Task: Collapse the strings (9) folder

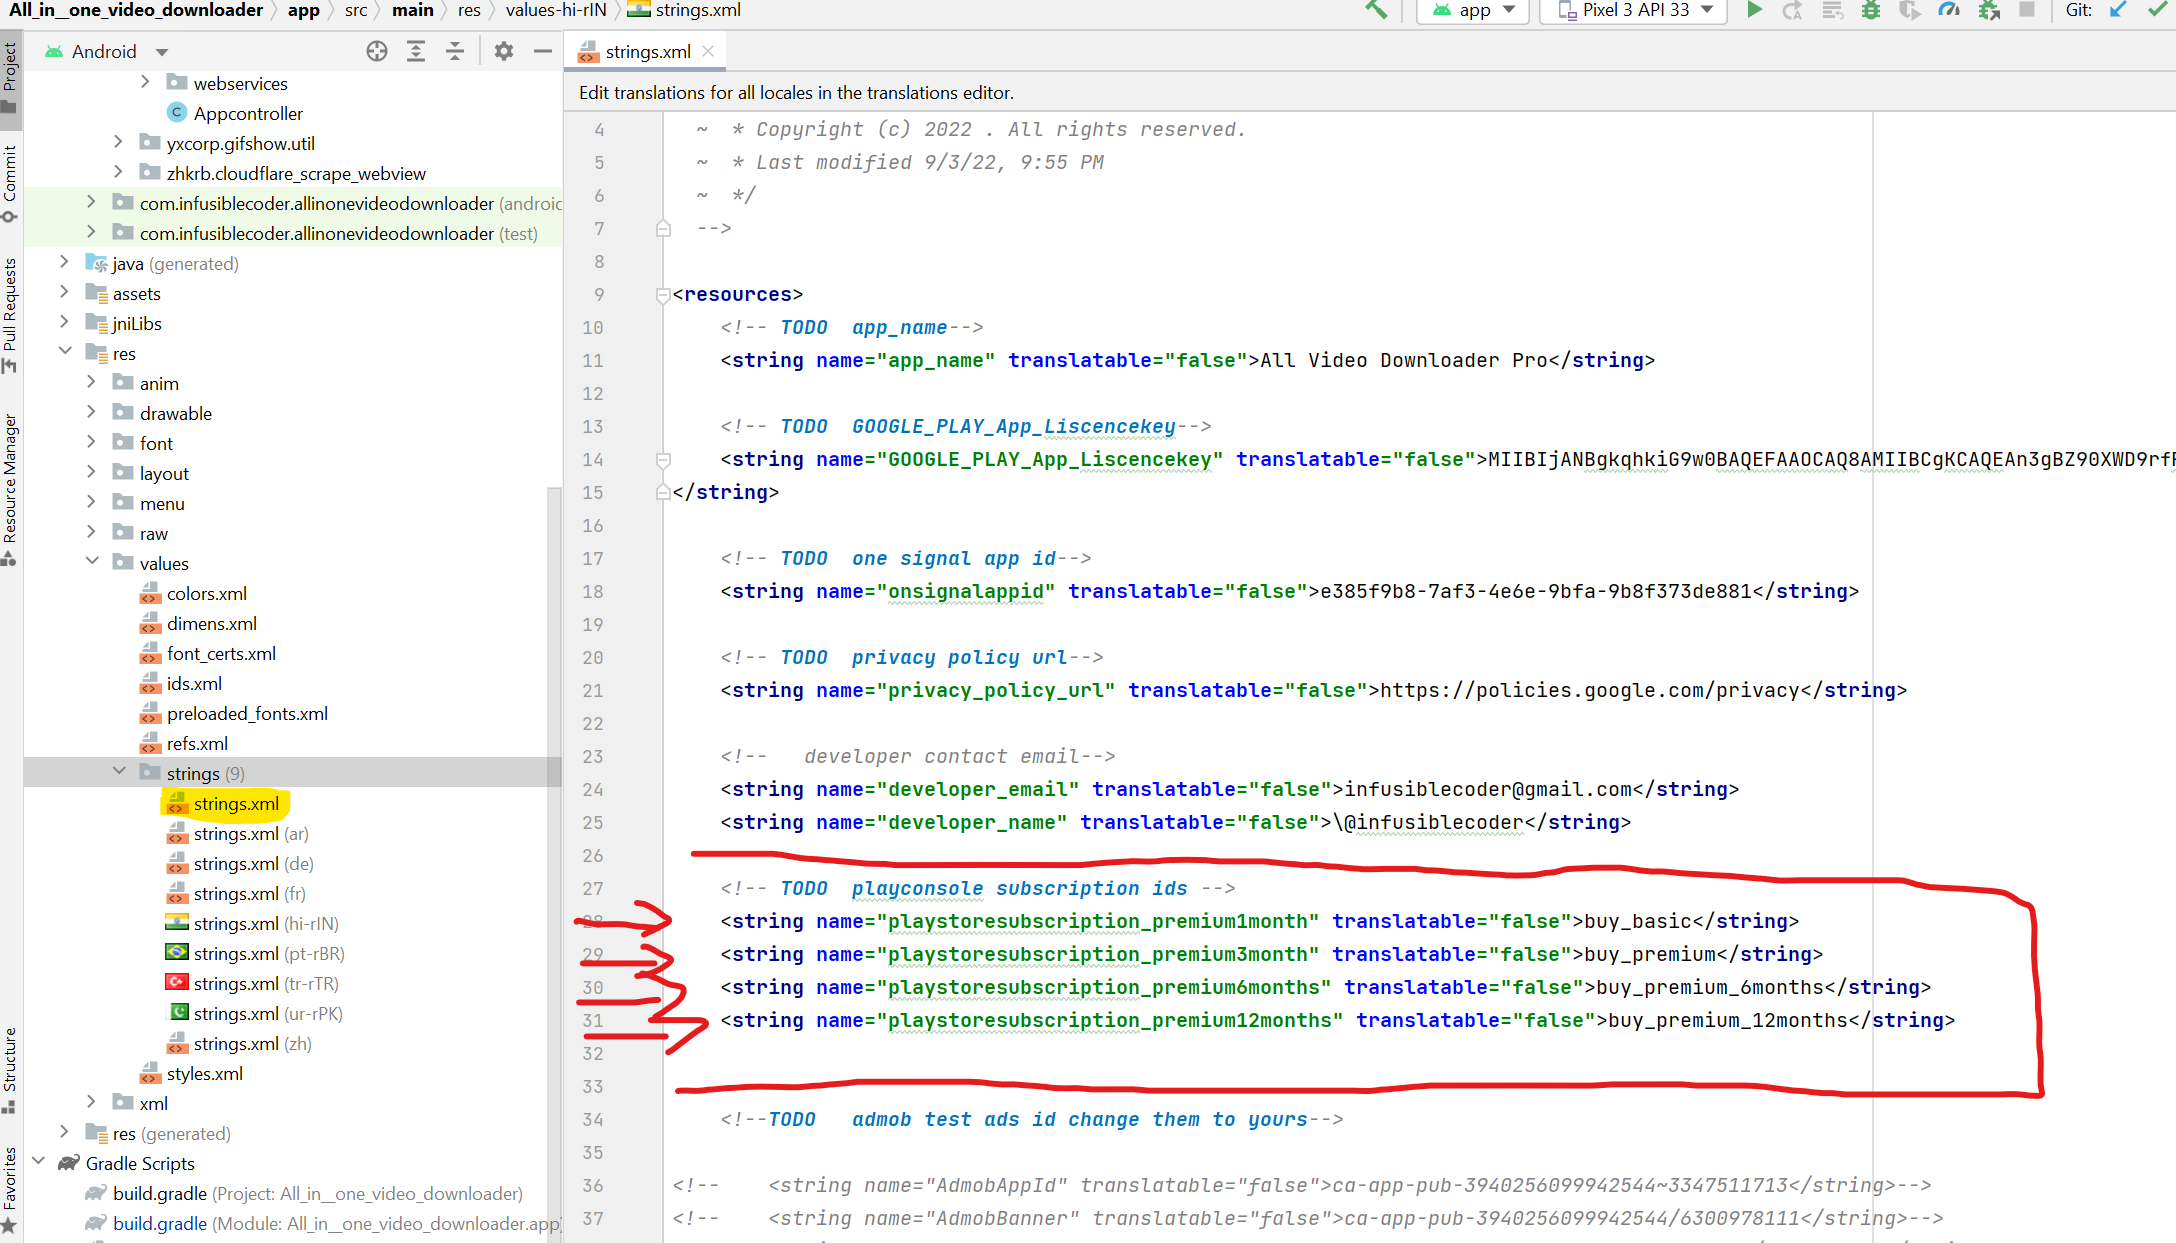Action: pos(119,772)
